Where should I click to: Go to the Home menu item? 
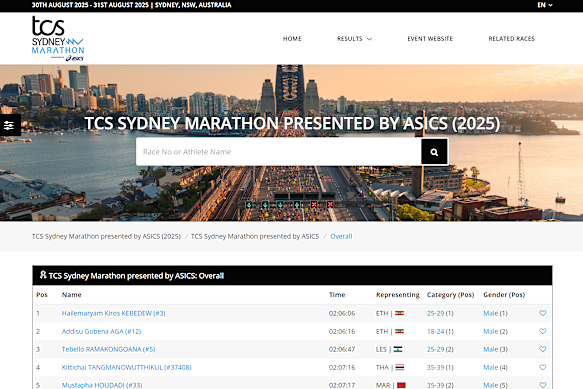292,39
